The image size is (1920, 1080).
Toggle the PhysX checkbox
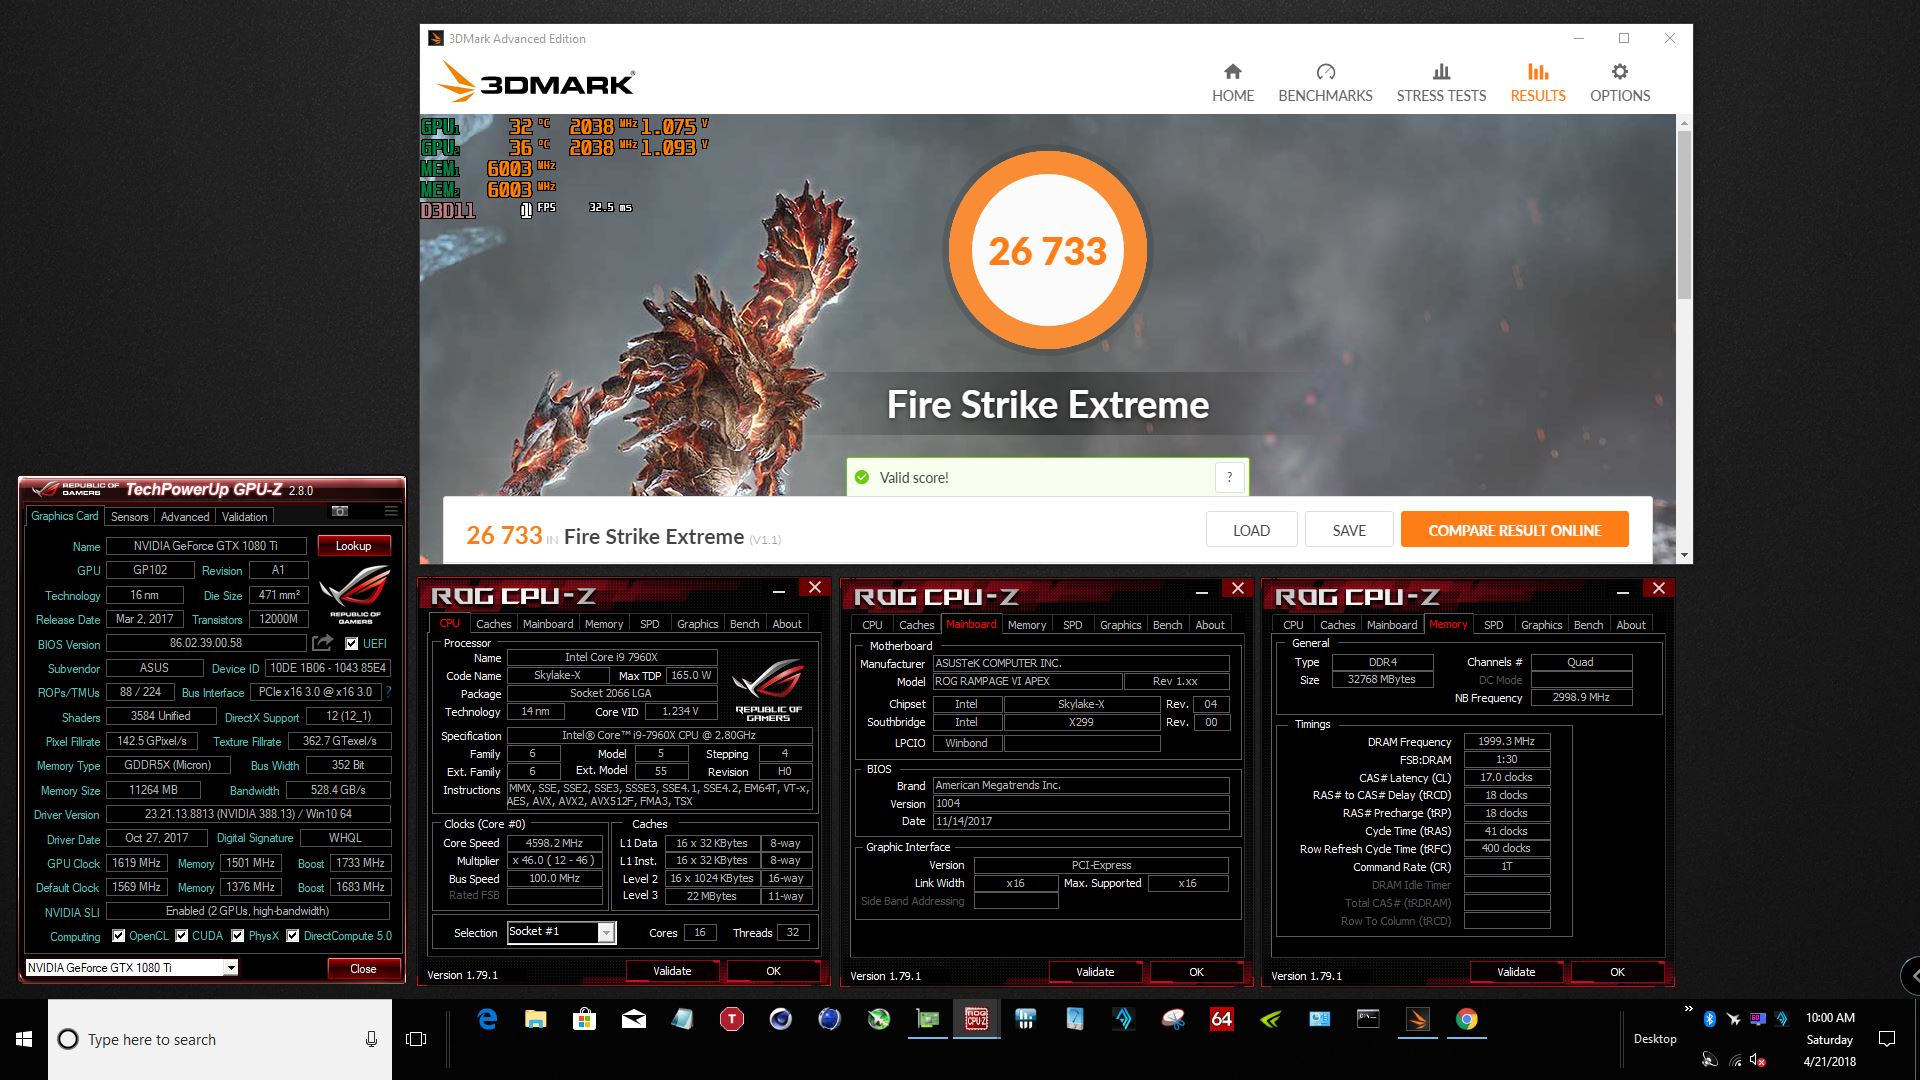(x=238, y=936)
